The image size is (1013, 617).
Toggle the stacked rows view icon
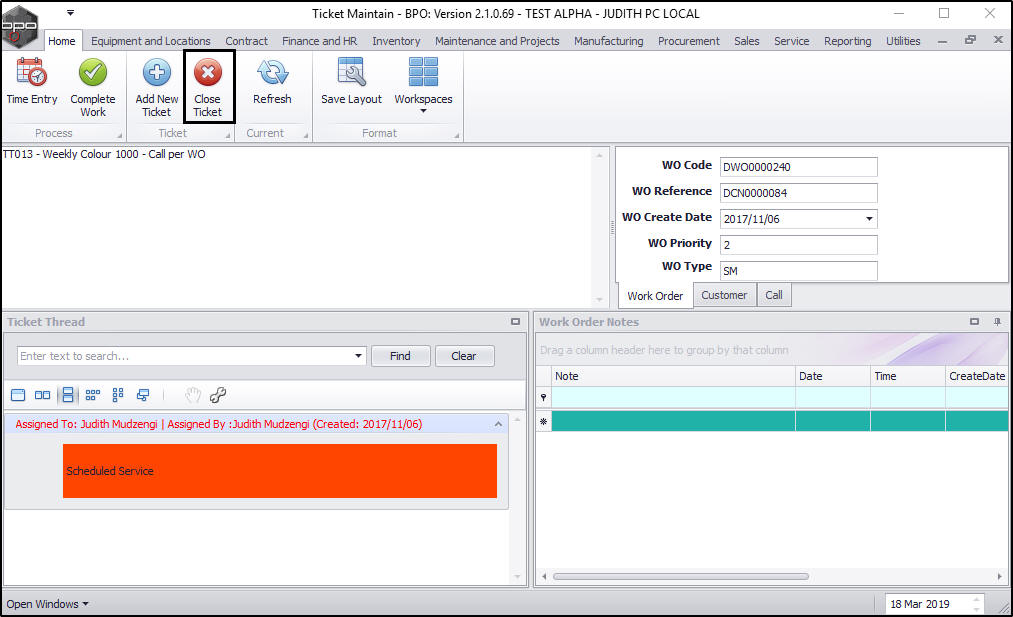(68, 395)
